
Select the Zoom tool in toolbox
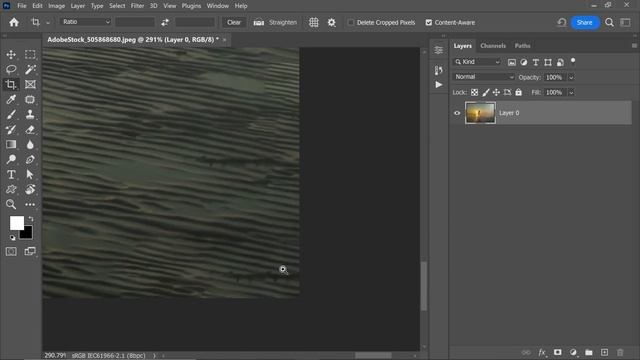[x=11, y=204]
